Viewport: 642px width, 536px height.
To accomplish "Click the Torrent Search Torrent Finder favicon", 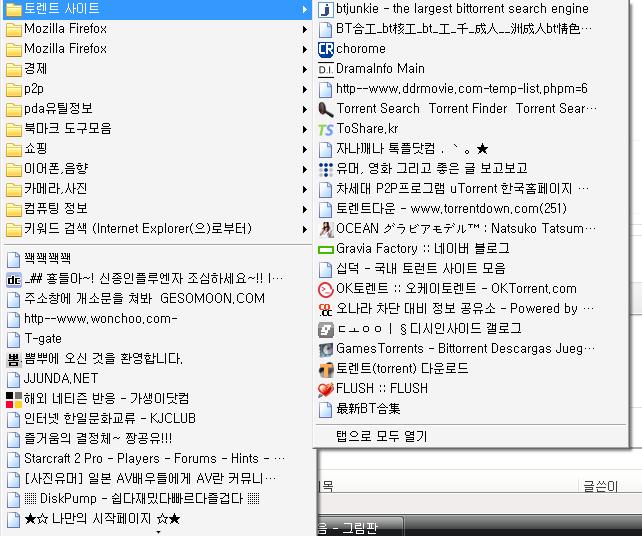I will tap(326, 109).
